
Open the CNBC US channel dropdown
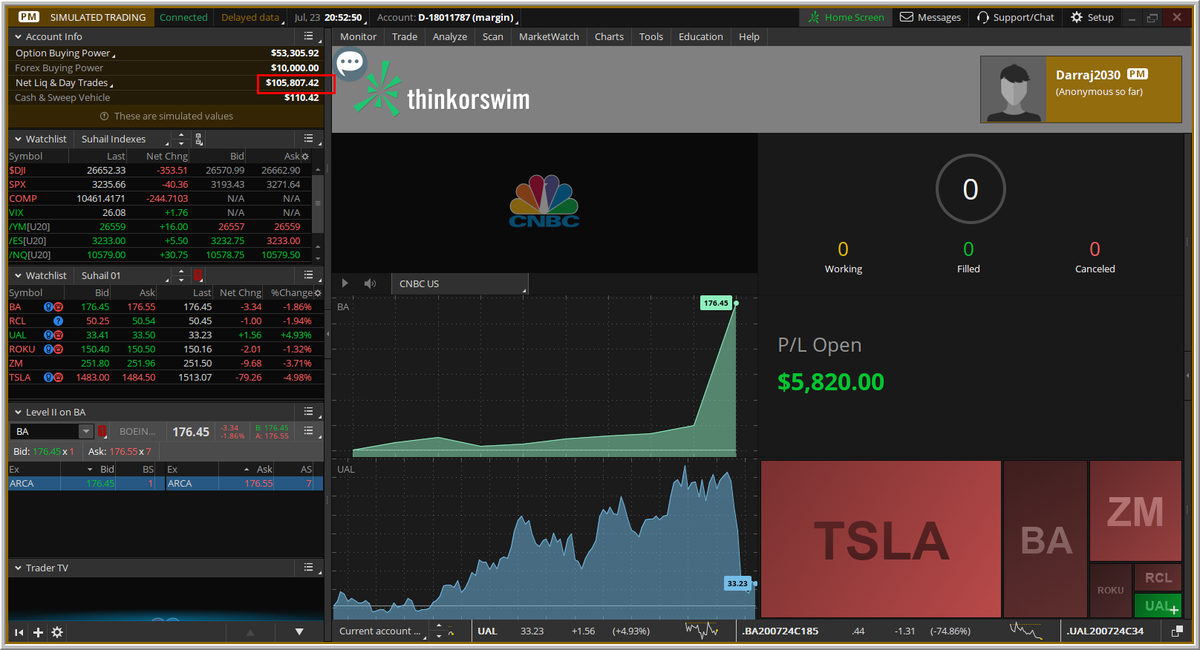458,283
